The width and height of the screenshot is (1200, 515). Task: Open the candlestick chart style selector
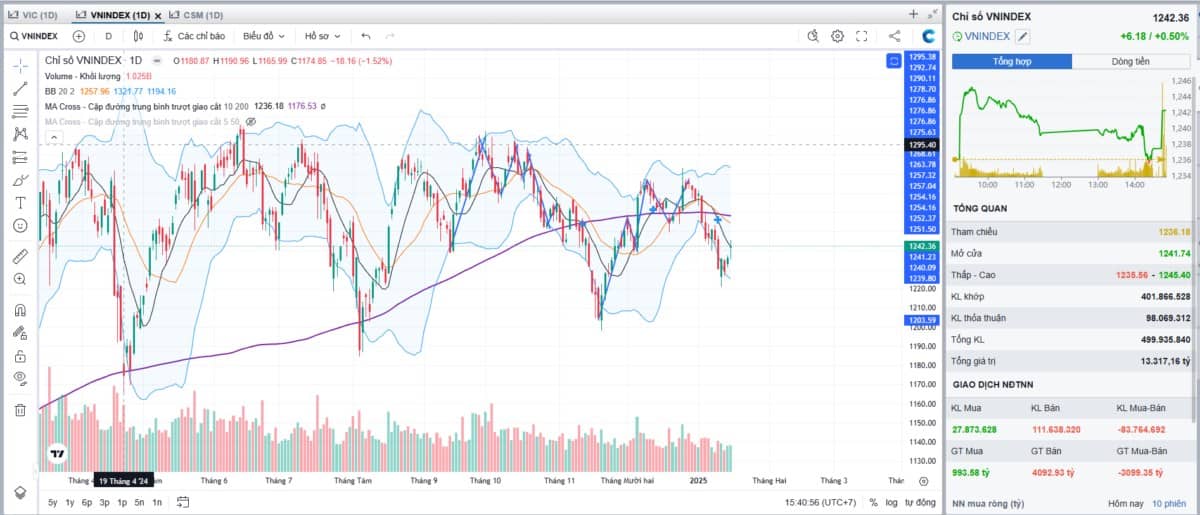(139, 36)
